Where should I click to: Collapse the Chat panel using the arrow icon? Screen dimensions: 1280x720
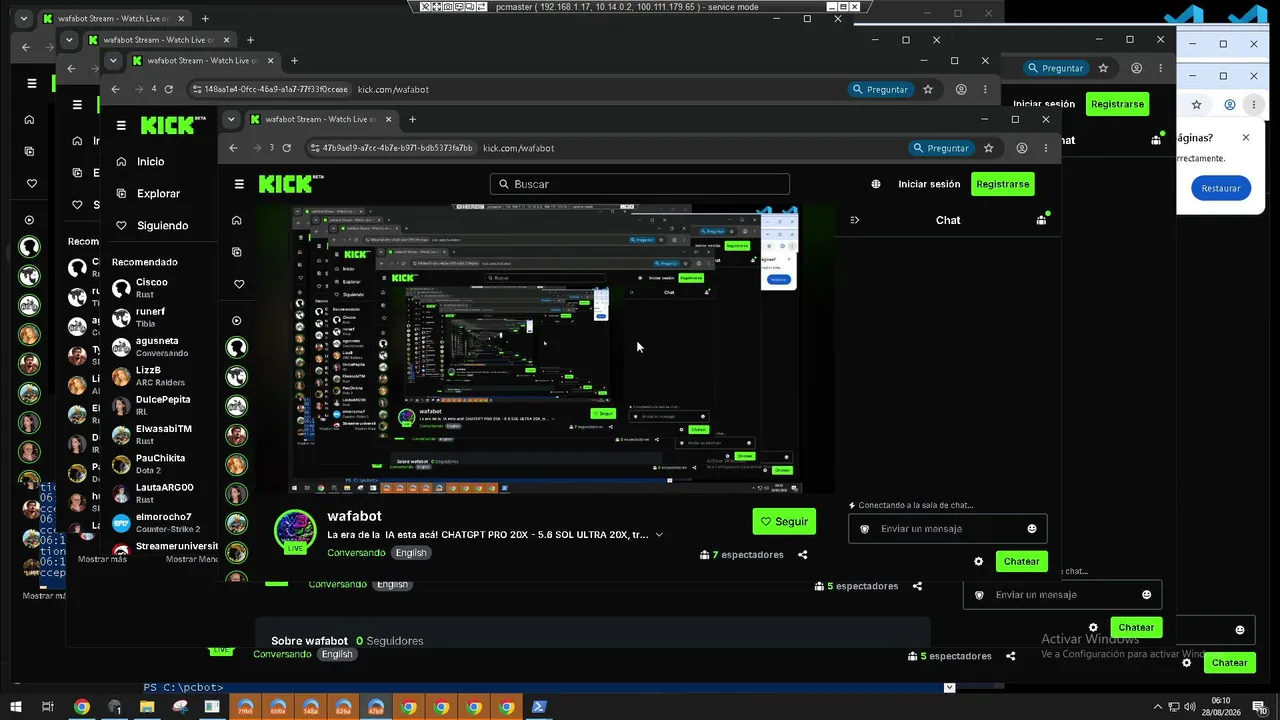pyautogui.click(x=855, y=220)
